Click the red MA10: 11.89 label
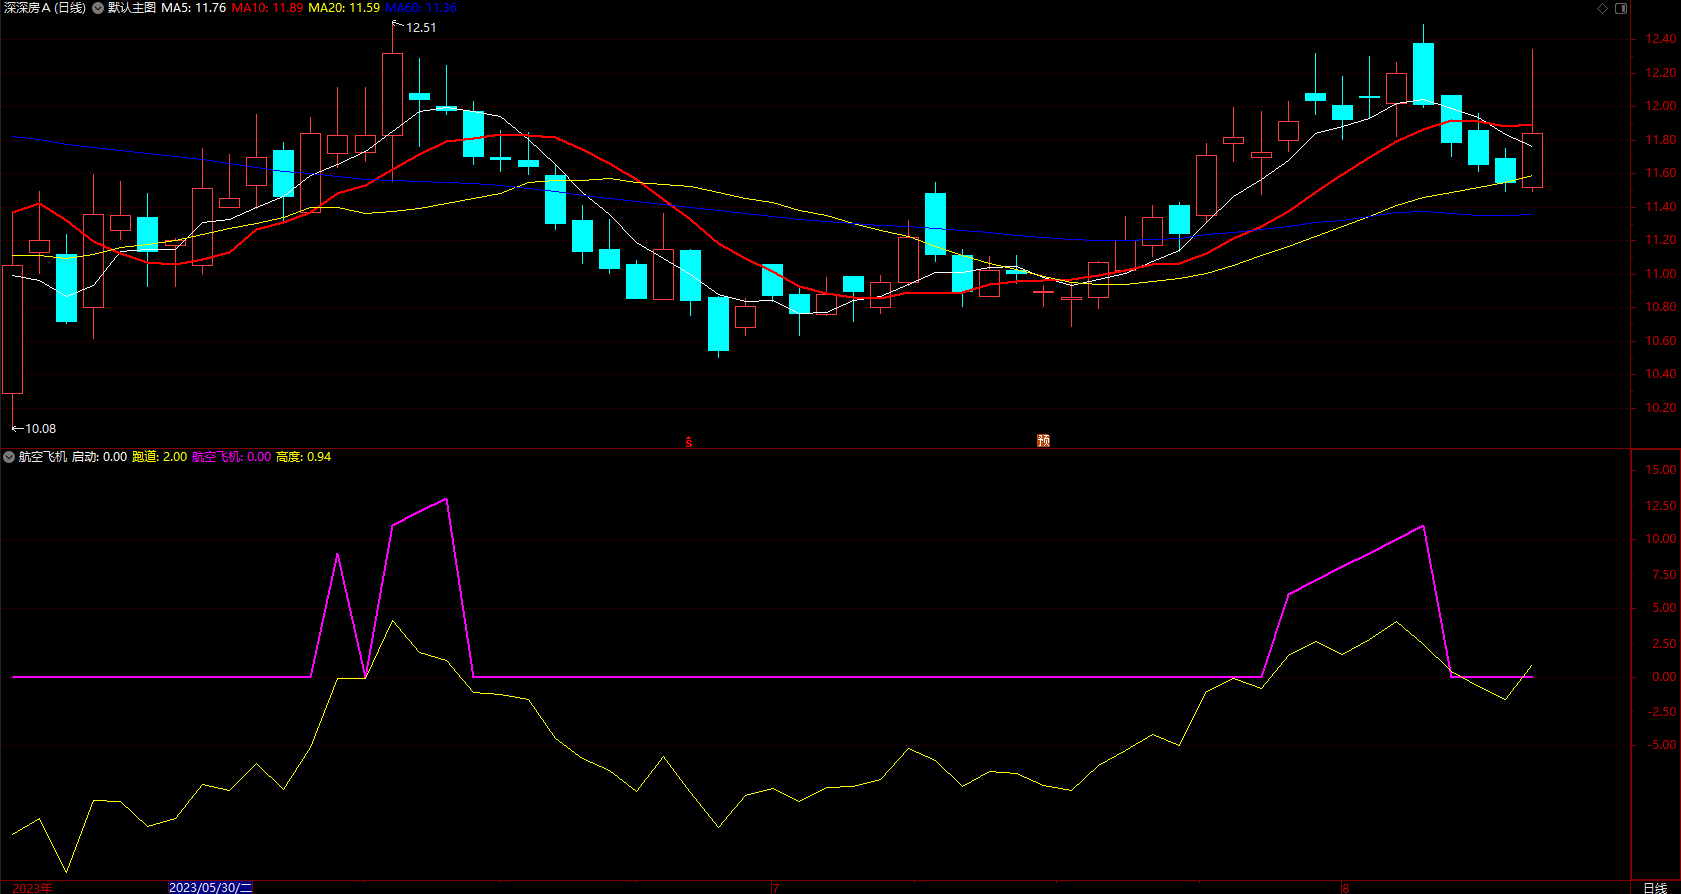This screenshot has width=1681, height=894. (267, 8)
